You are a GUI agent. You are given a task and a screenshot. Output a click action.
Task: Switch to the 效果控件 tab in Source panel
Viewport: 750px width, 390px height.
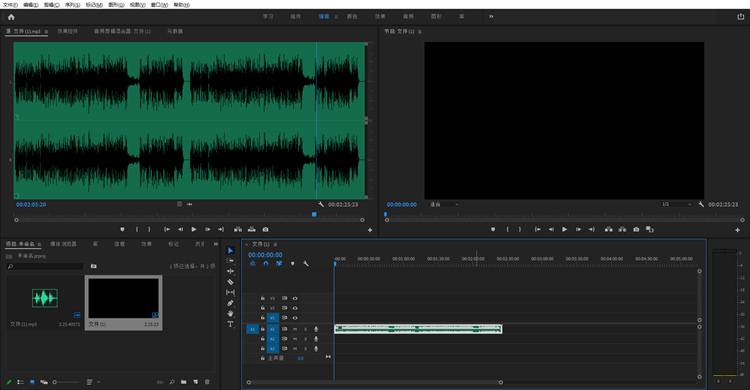pyautogui.click(x=67, y=32)
